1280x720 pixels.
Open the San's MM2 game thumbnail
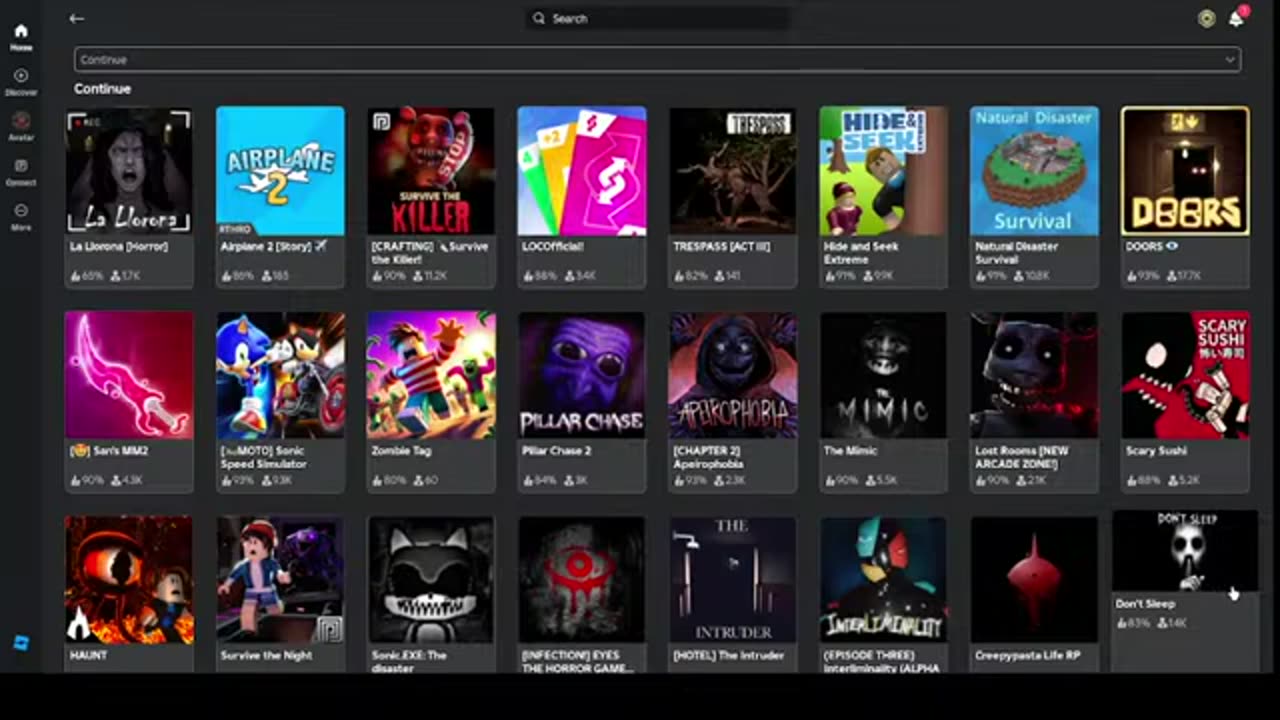[x=129, y=375]
